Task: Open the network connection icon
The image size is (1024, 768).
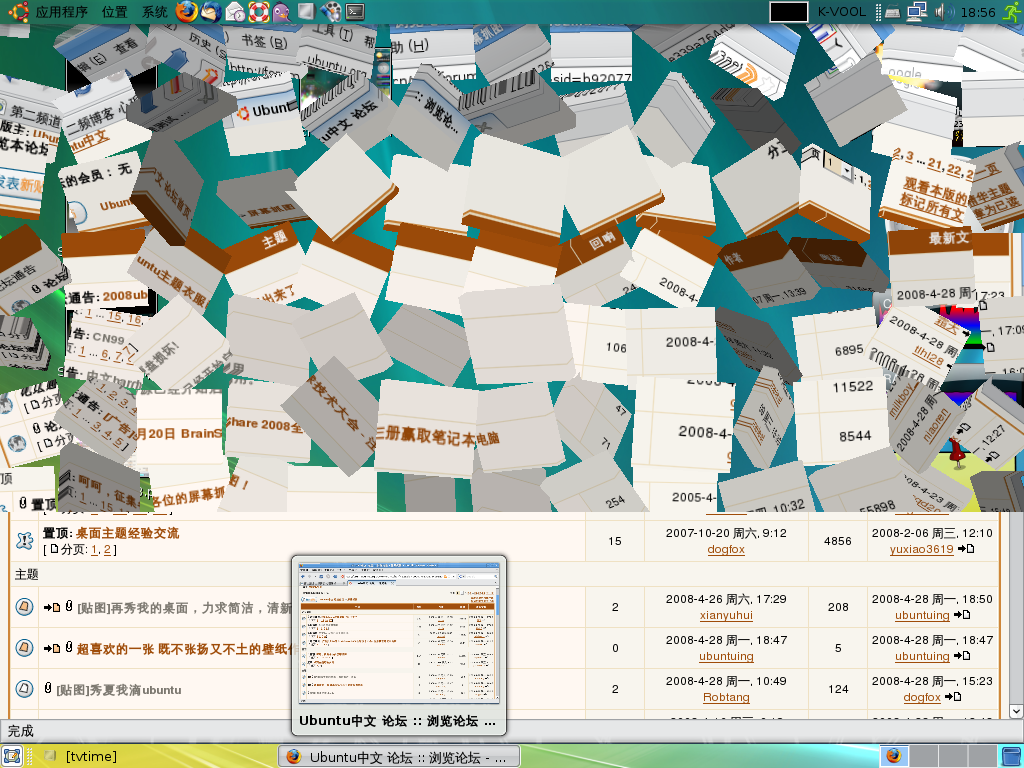Action: [917, 12]
